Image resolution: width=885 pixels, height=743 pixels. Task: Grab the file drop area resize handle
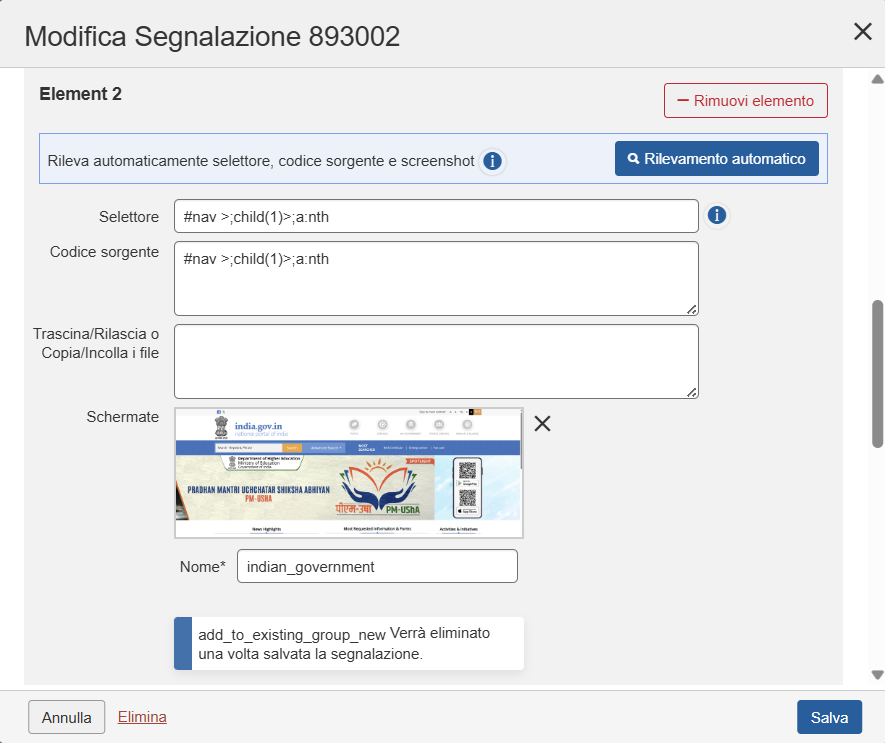click(x=692, y=392)
